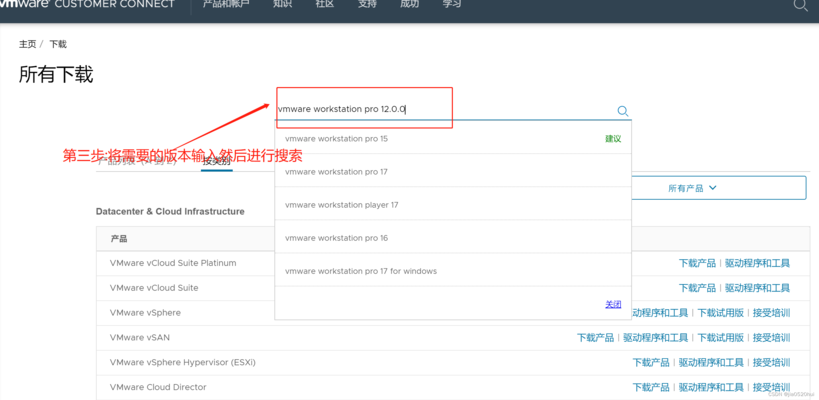Click 下载产品 for VMware vCloud Suite Platinum
Viewport: 819px width, 400px height.
697,263
